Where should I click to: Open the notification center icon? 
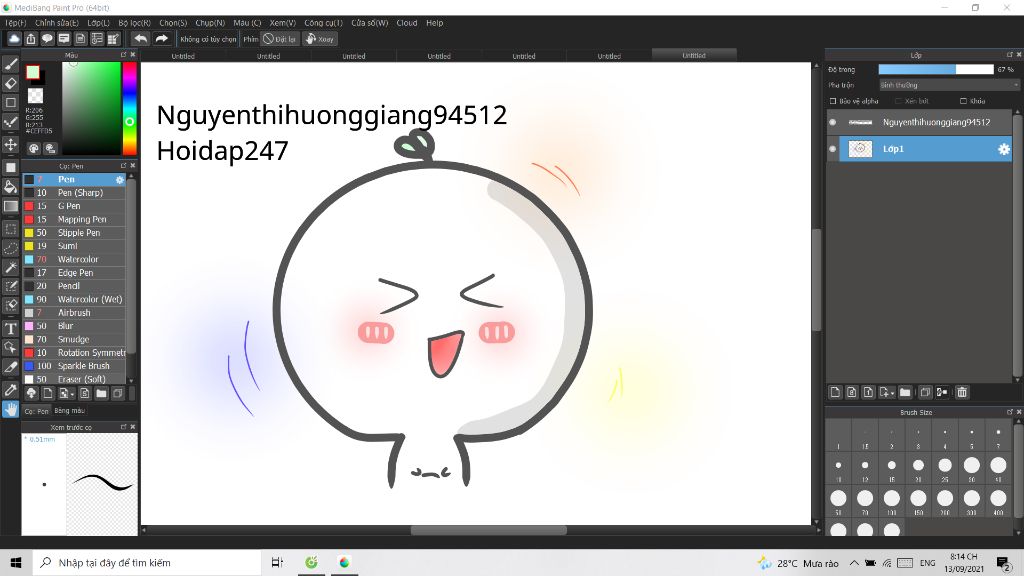pyautogui.click(x=1004, y=562)
